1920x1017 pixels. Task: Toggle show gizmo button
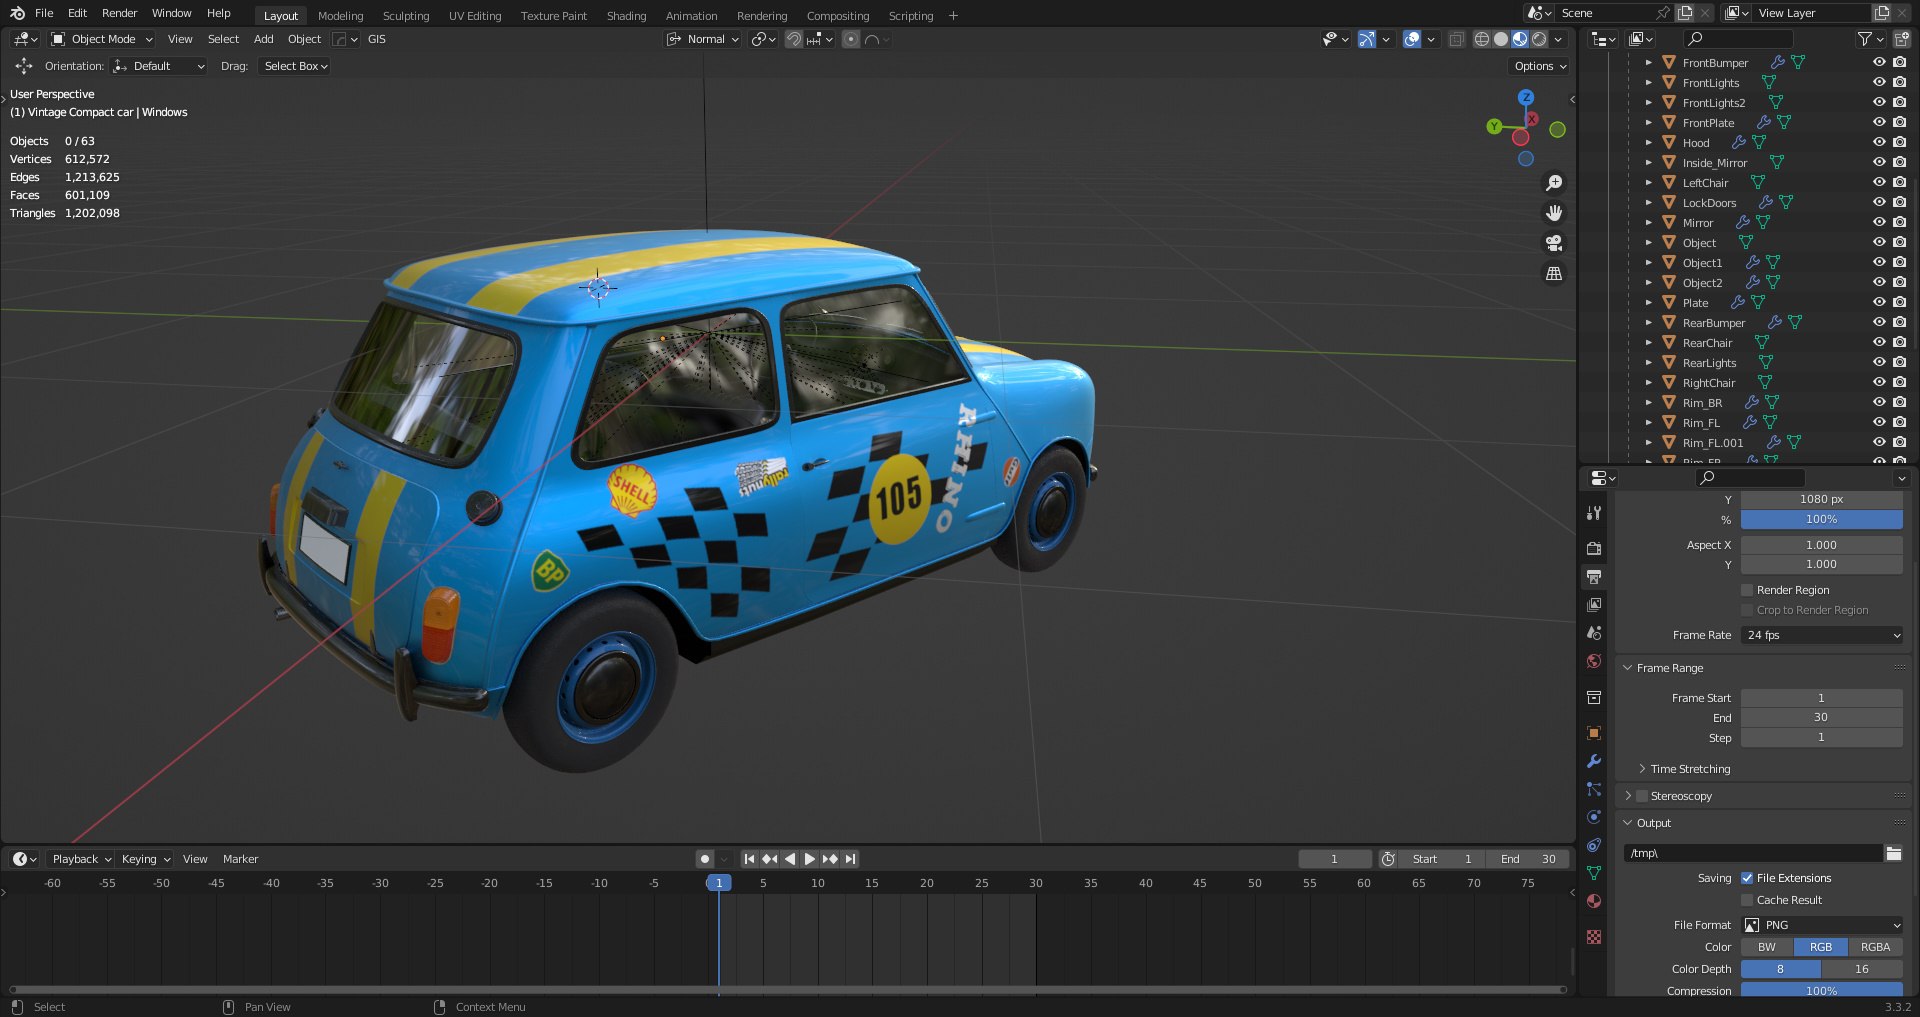click(1367, 39)
